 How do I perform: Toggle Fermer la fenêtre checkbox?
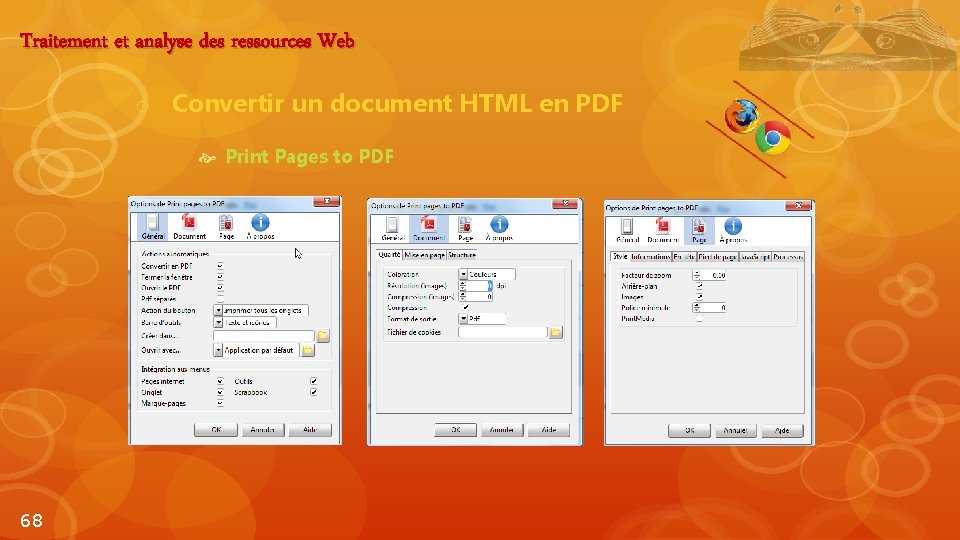coord(220,277)
